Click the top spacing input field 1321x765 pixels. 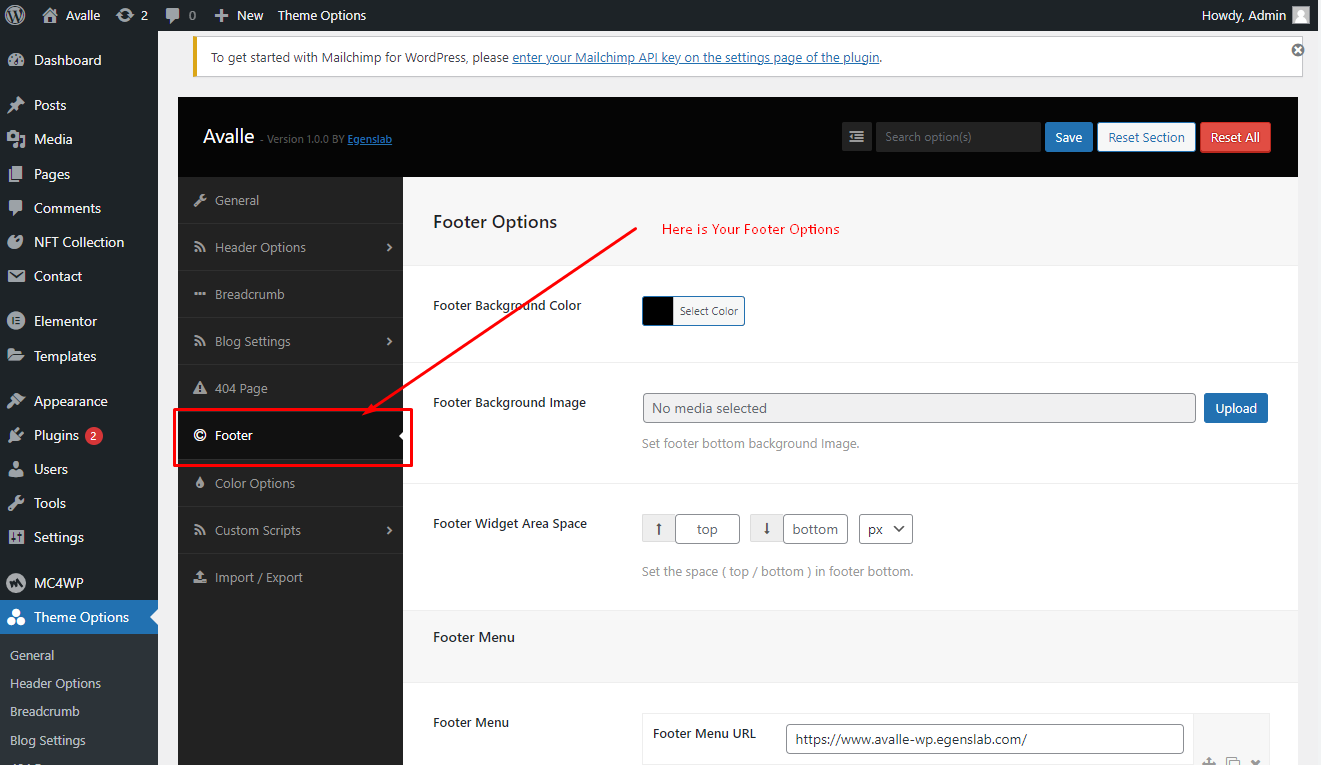coord(707,529)
